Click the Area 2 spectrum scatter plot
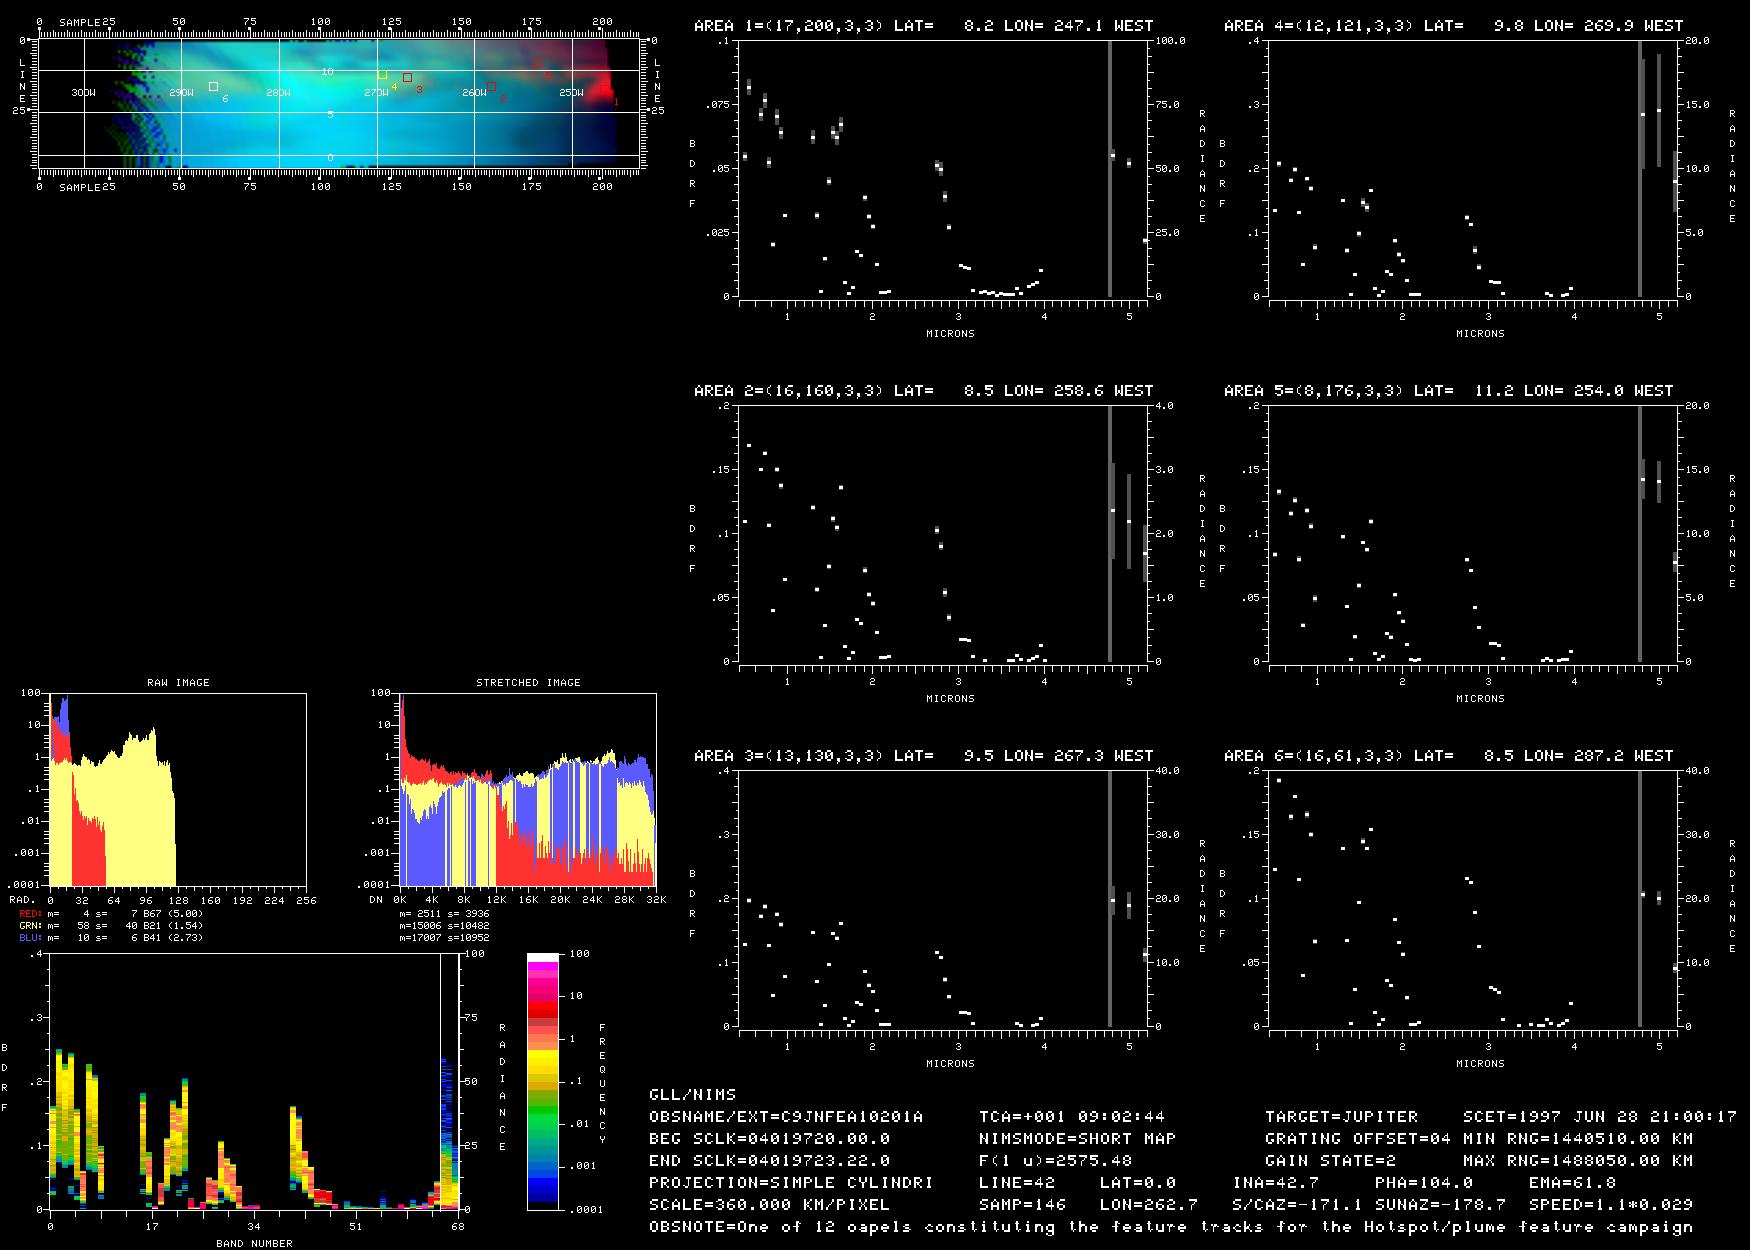Screen dimensions: 1750x1250 click(x=943, y=534)
